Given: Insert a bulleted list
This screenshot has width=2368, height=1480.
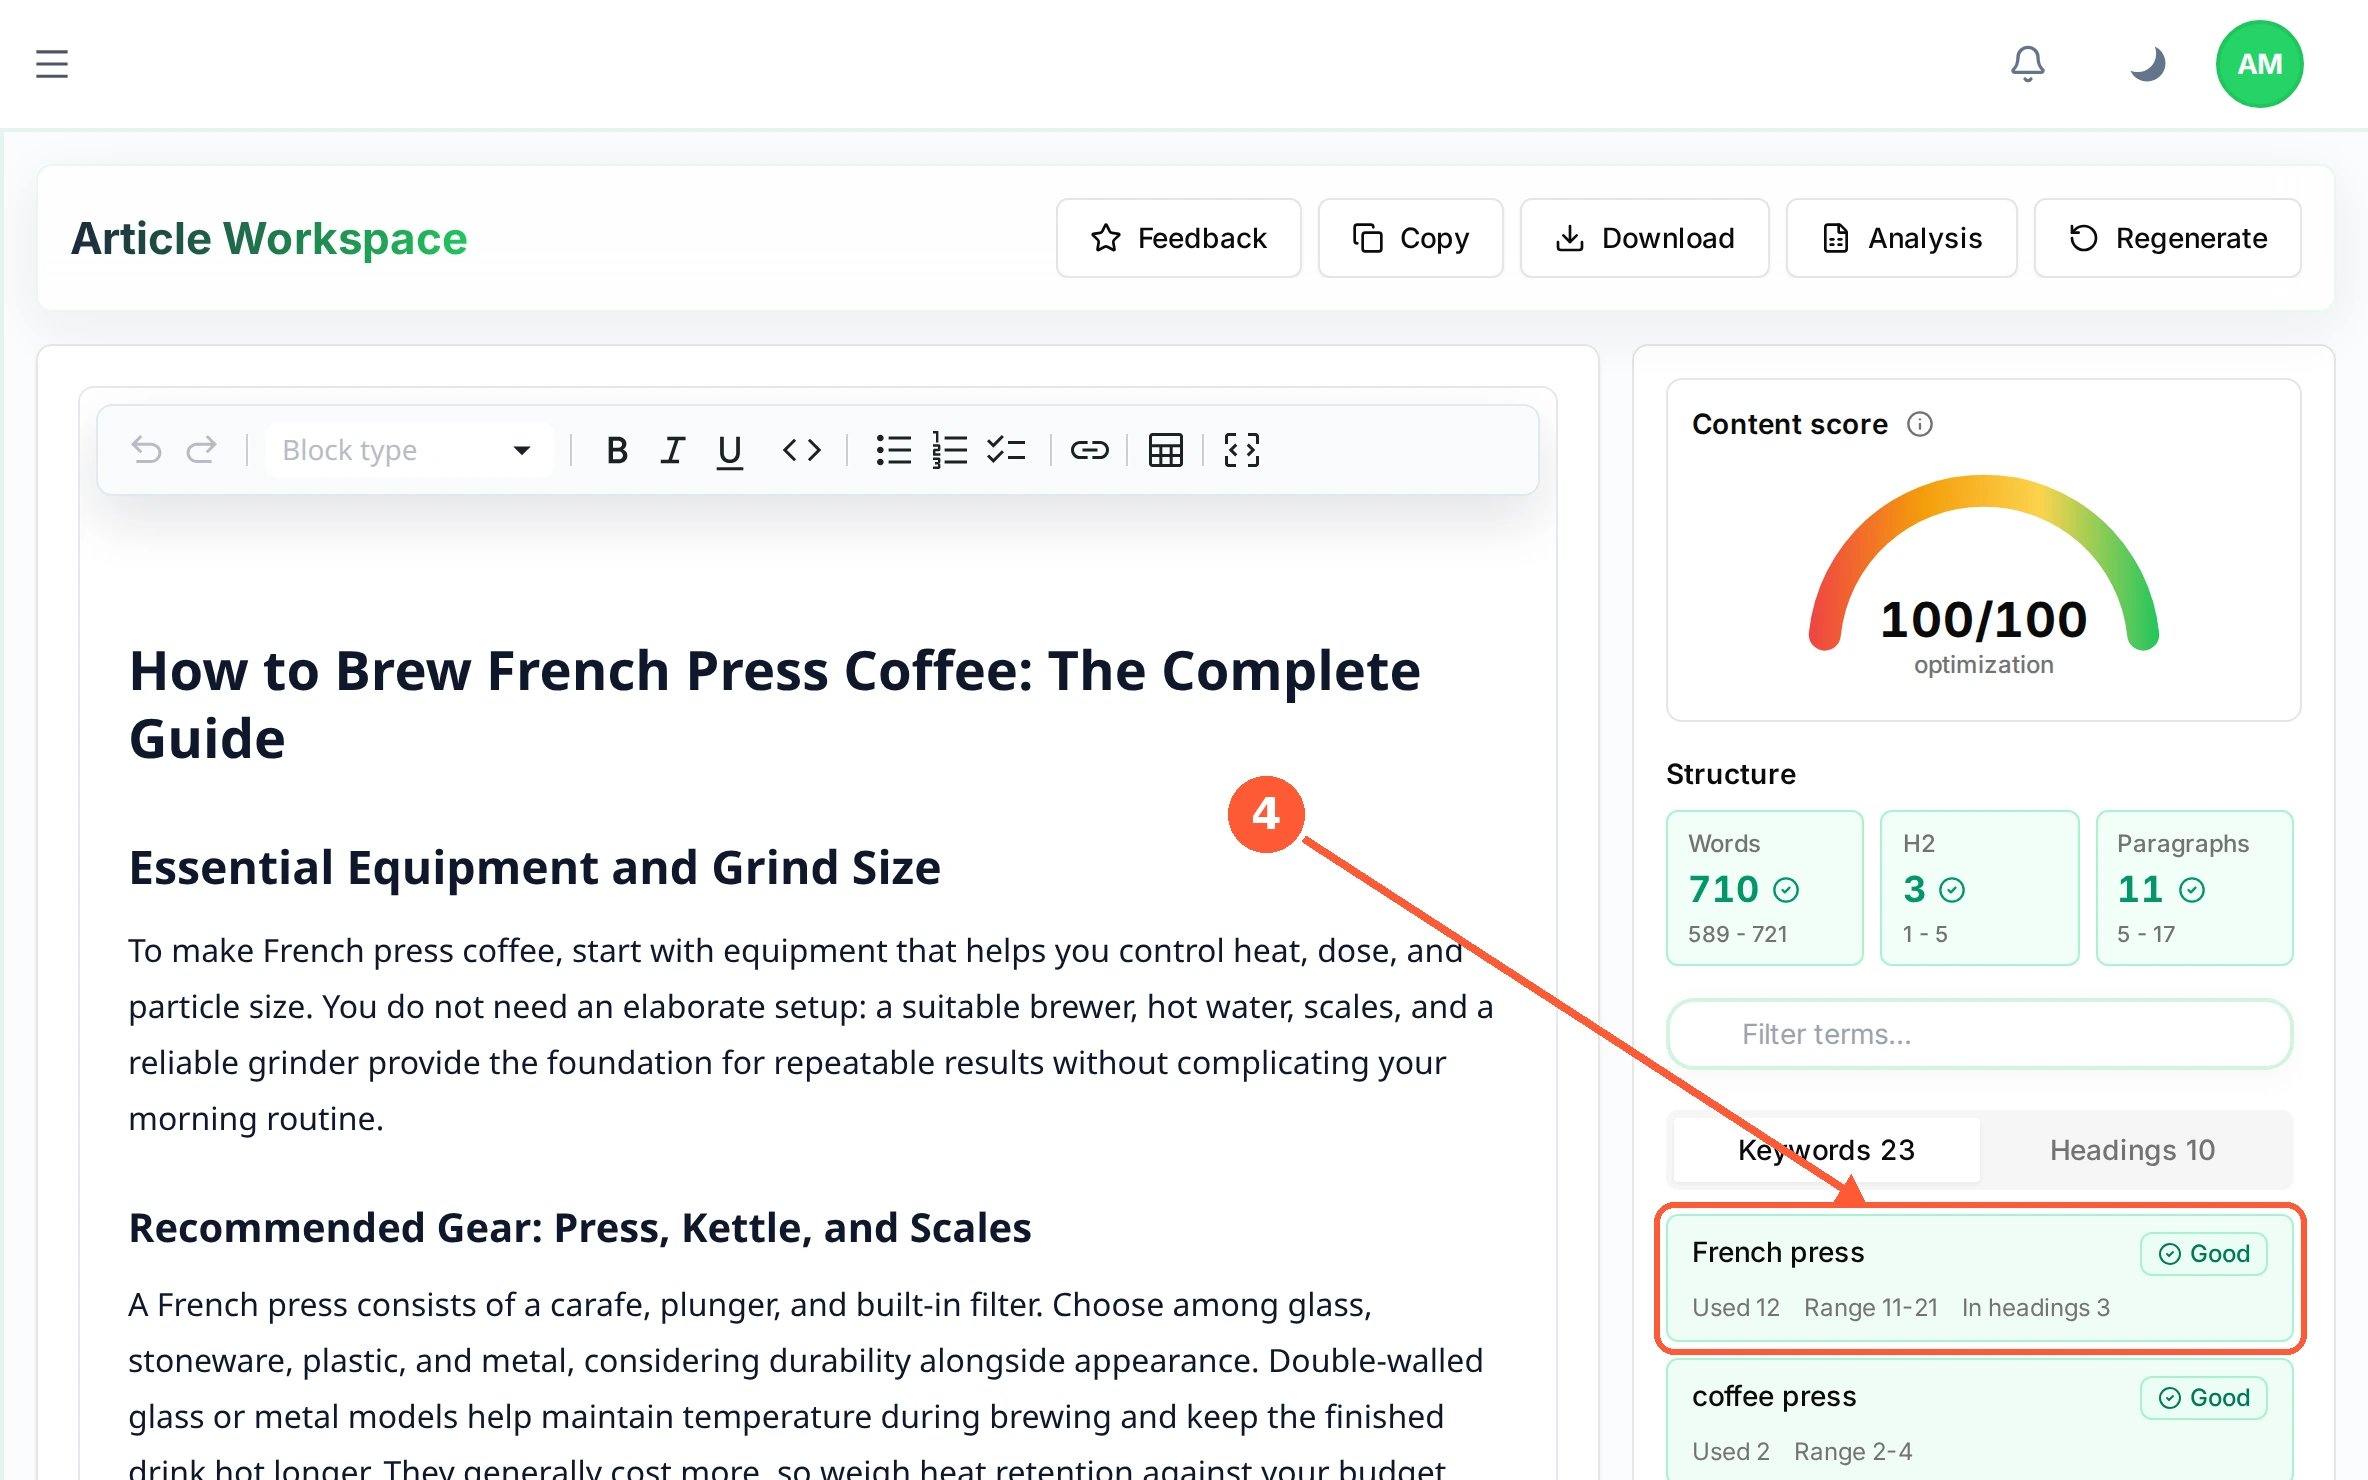Looking at the screenshot, I should [x=893, y=450].
